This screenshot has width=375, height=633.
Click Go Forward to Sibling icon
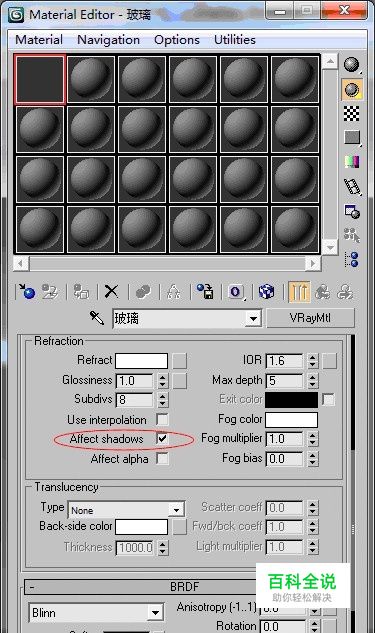(x=346, y=291)
